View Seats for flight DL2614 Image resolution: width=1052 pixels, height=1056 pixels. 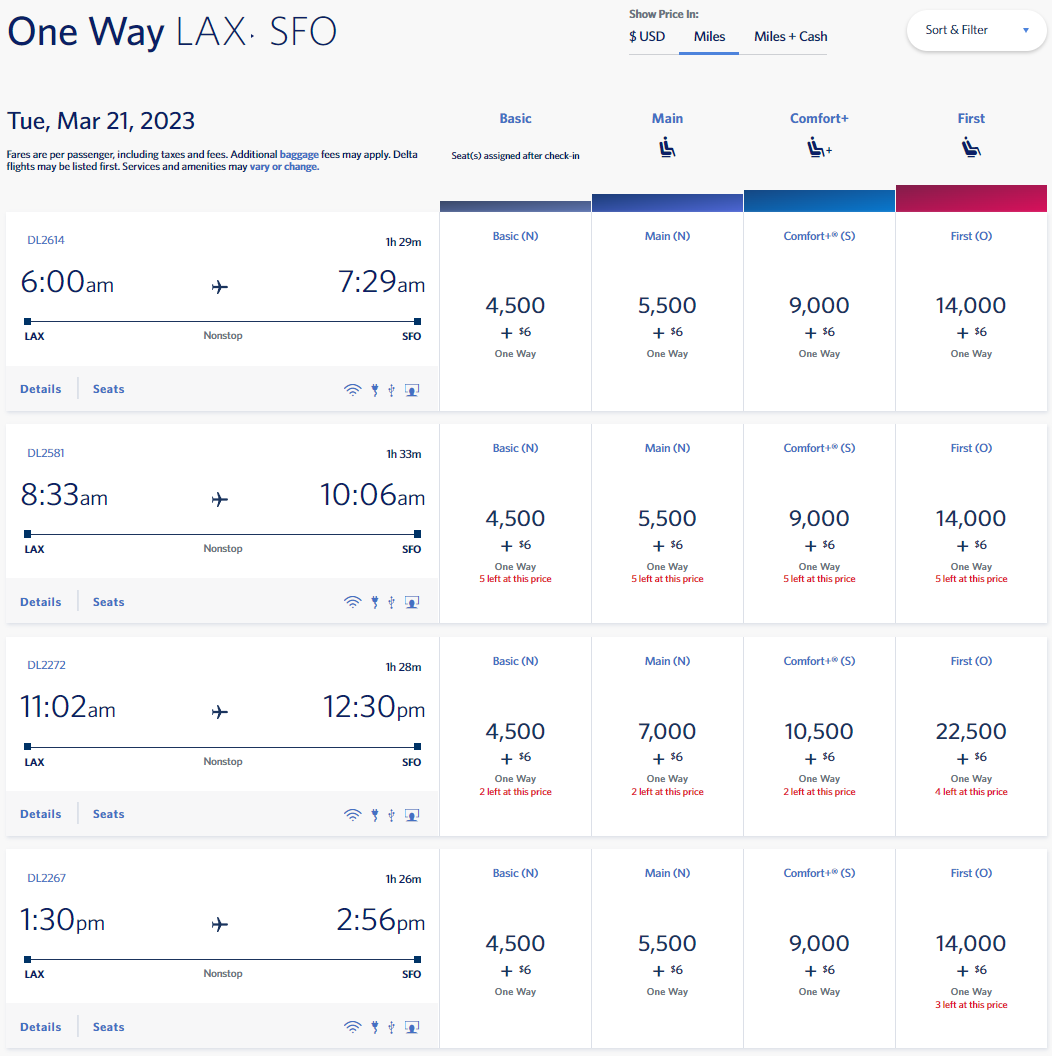click(x=108, y=389)
